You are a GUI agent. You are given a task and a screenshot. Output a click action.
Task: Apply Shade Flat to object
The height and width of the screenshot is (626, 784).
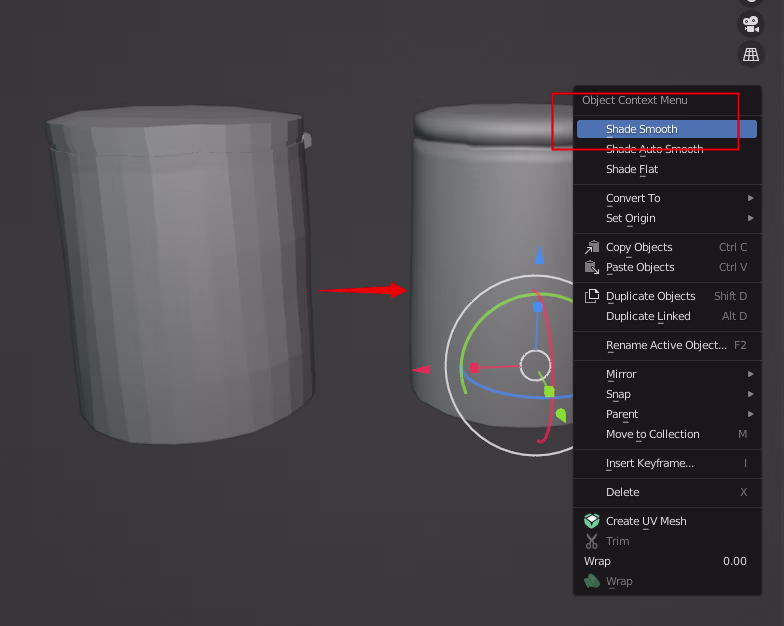coord(666,169)
